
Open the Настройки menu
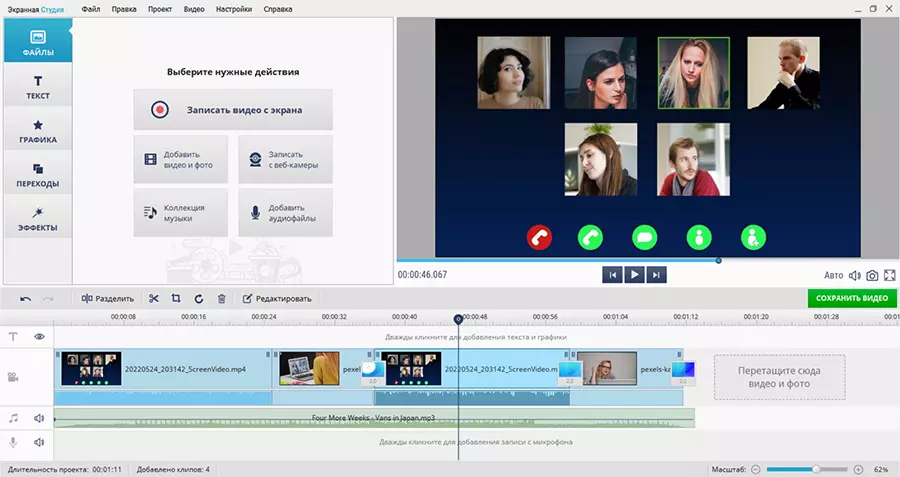point(234,8)
